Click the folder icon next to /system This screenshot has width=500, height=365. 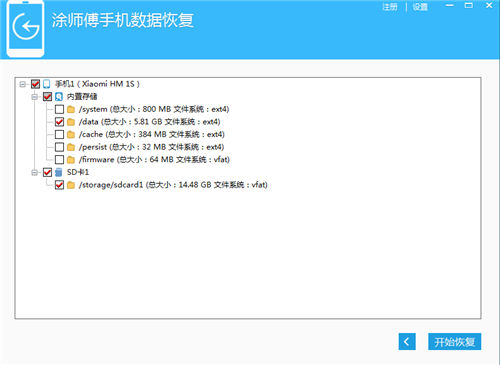(x=71, y=109)
